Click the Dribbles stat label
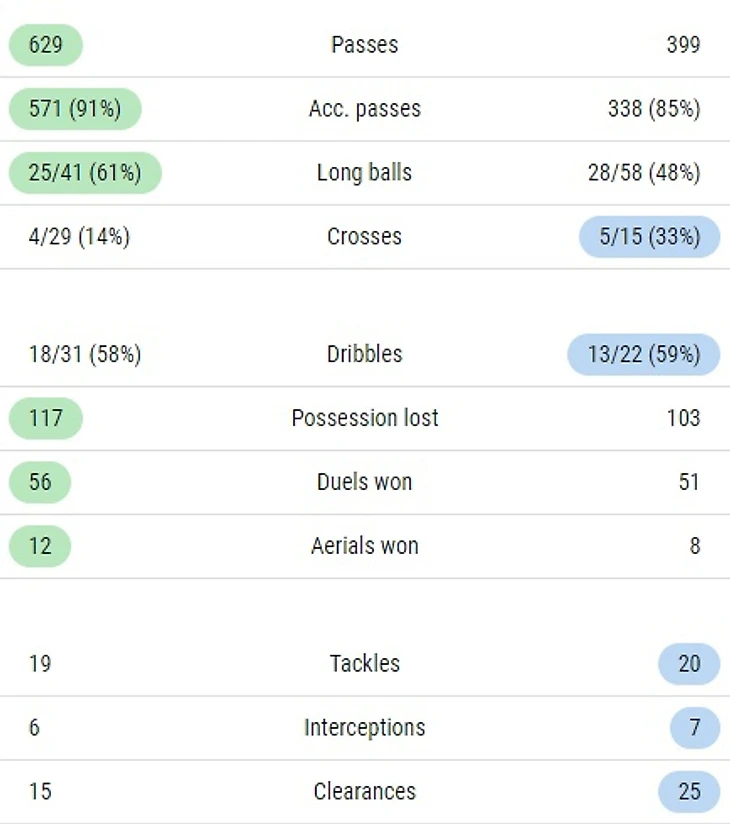Screen dimensions: 730x824 click(x=365, y=354)
